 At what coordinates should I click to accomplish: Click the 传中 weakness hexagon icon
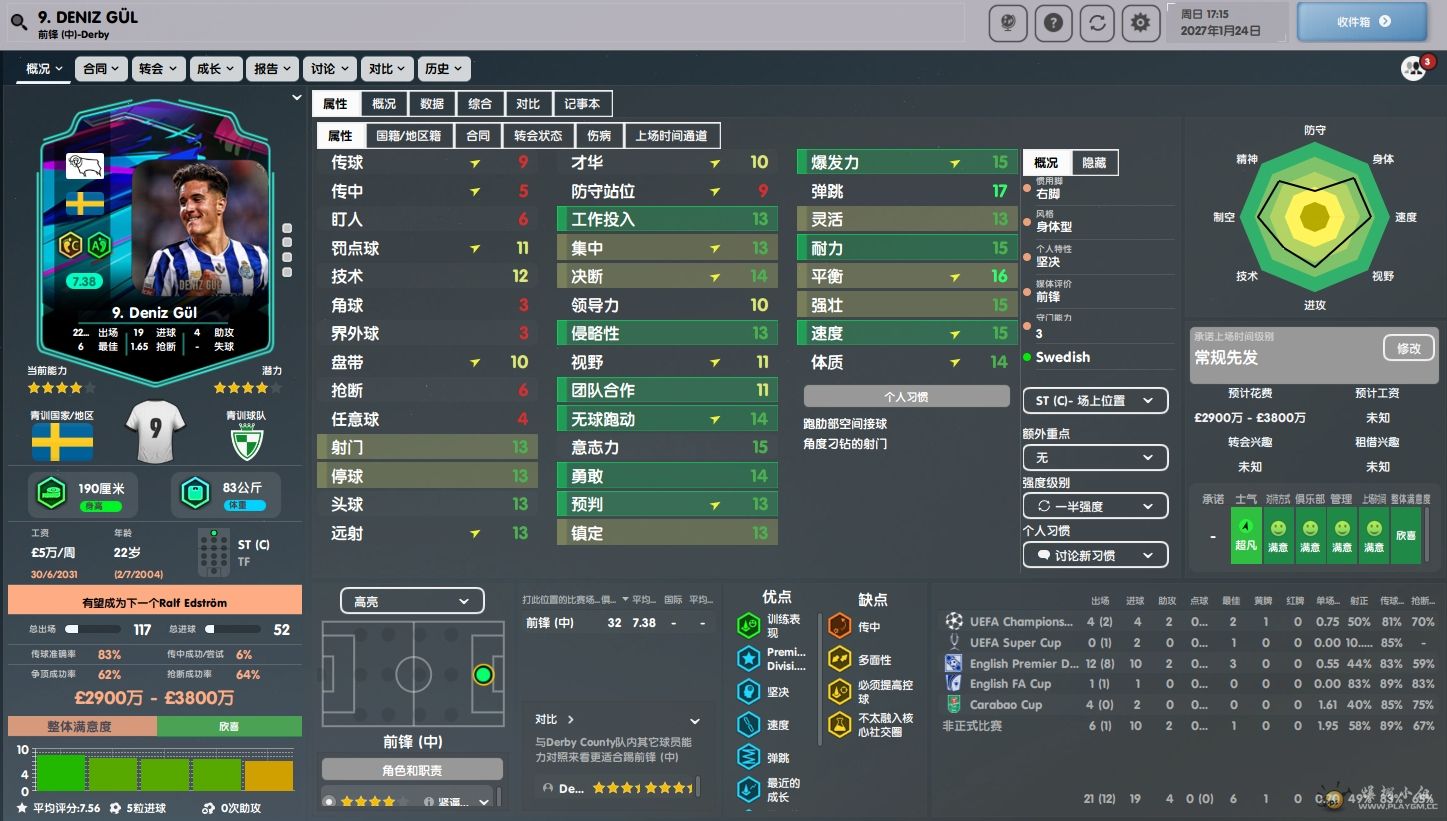839,627
